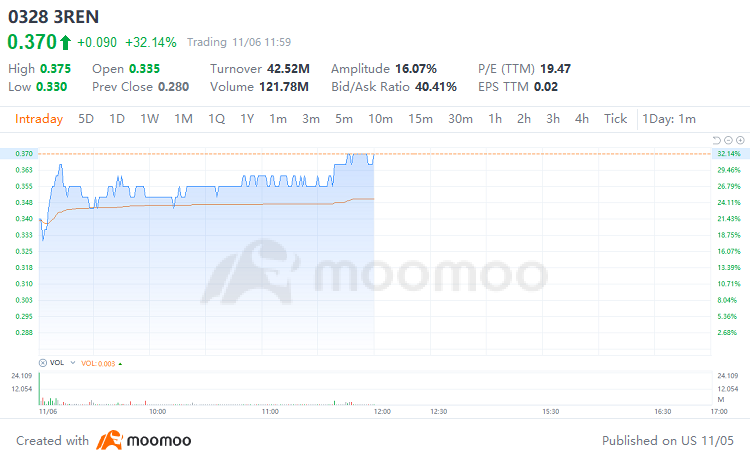The height and width of the screenshot is (461, 750).
Task: Select the Tick chart tab
Action: 615,119
